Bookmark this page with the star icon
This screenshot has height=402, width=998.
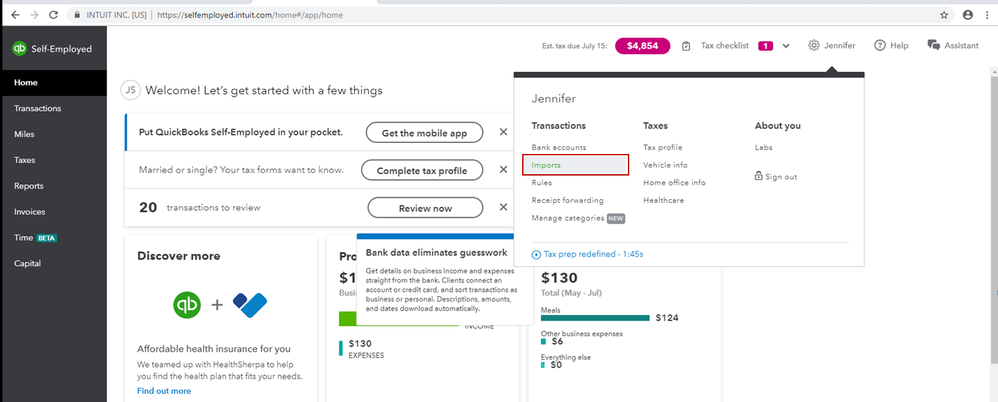(944, 15)
